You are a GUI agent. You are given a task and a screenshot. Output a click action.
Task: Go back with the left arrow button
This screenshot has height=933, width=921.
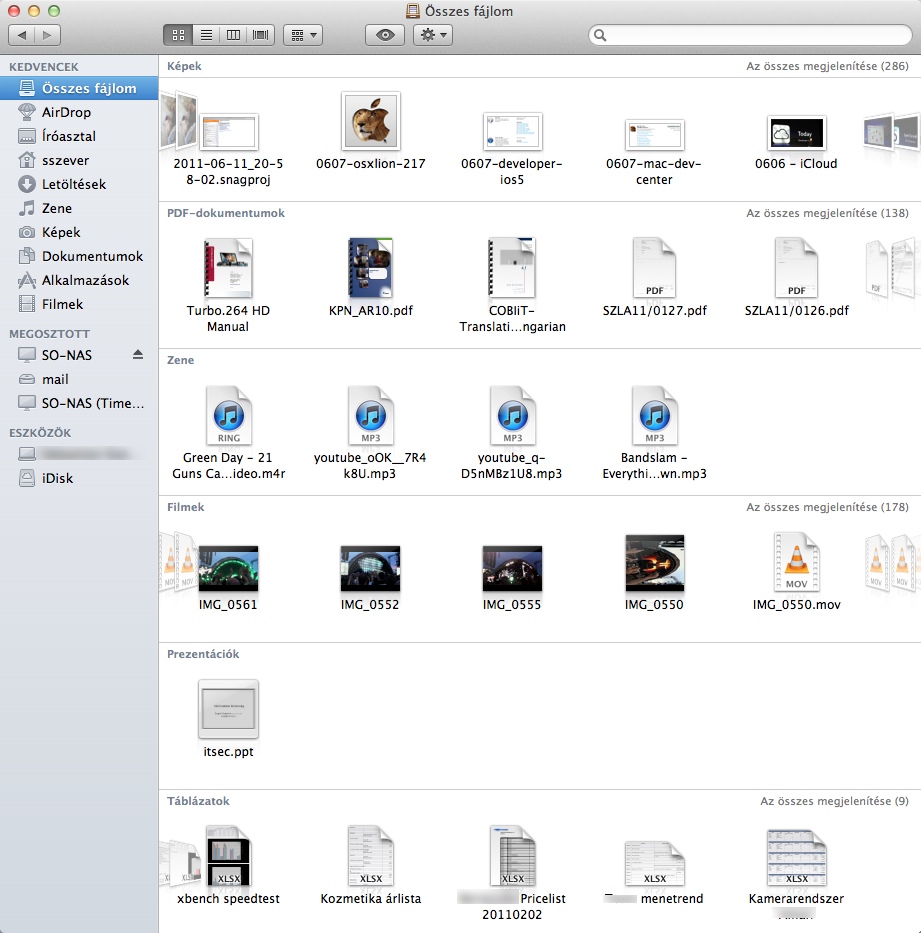[x=22, y=35]
